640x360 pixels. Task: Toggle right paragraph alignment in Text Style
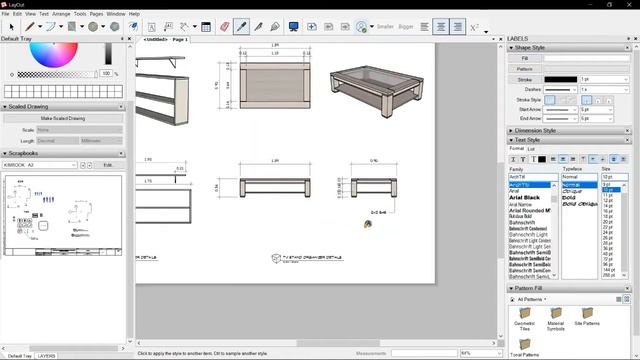tap(573, 159)
